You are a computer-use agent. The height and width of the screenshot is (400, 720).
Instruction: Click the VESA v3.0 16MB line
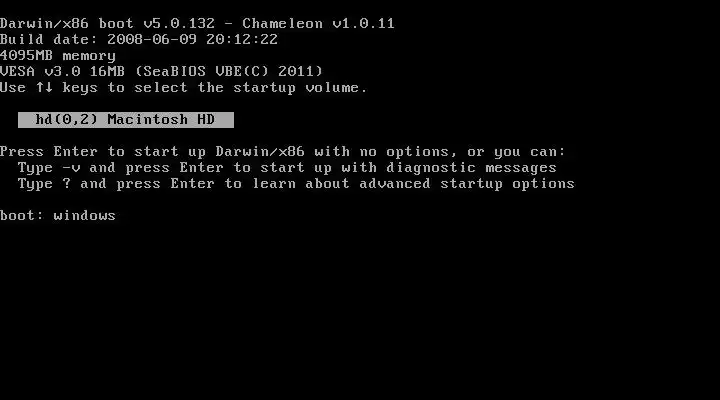[x=161, y=72]
